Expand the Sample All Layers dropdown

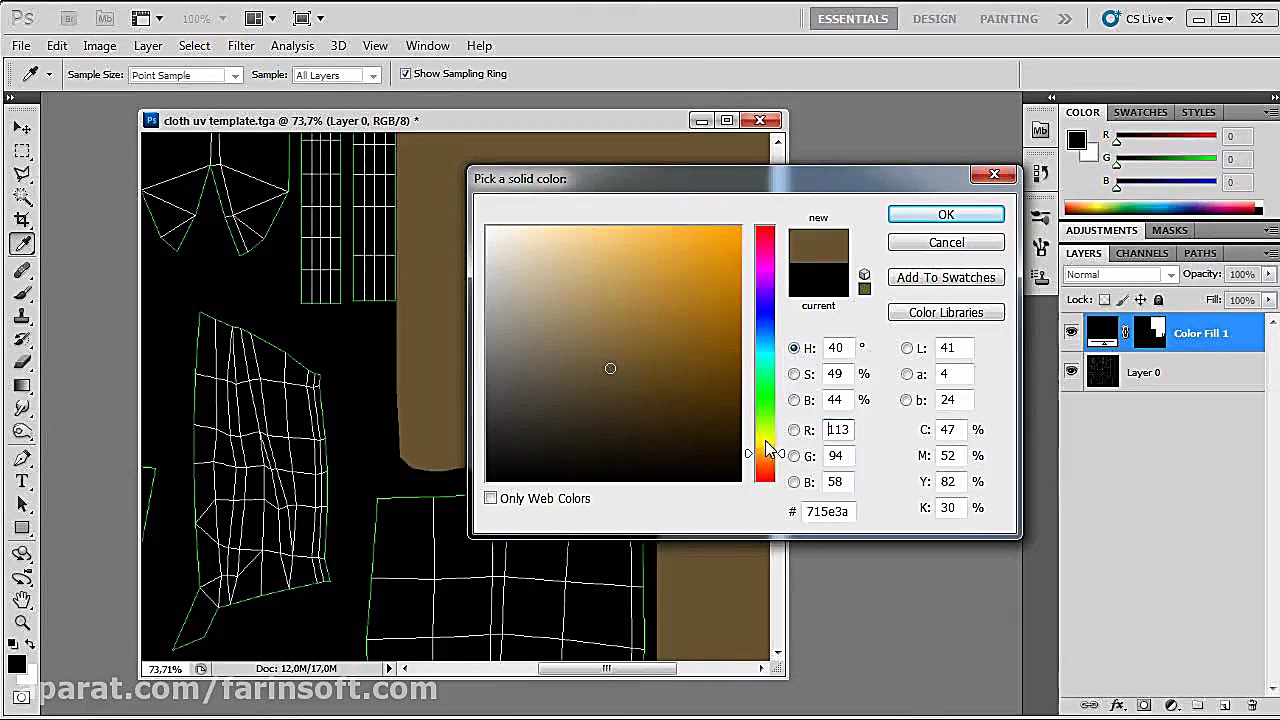(336, 75)
